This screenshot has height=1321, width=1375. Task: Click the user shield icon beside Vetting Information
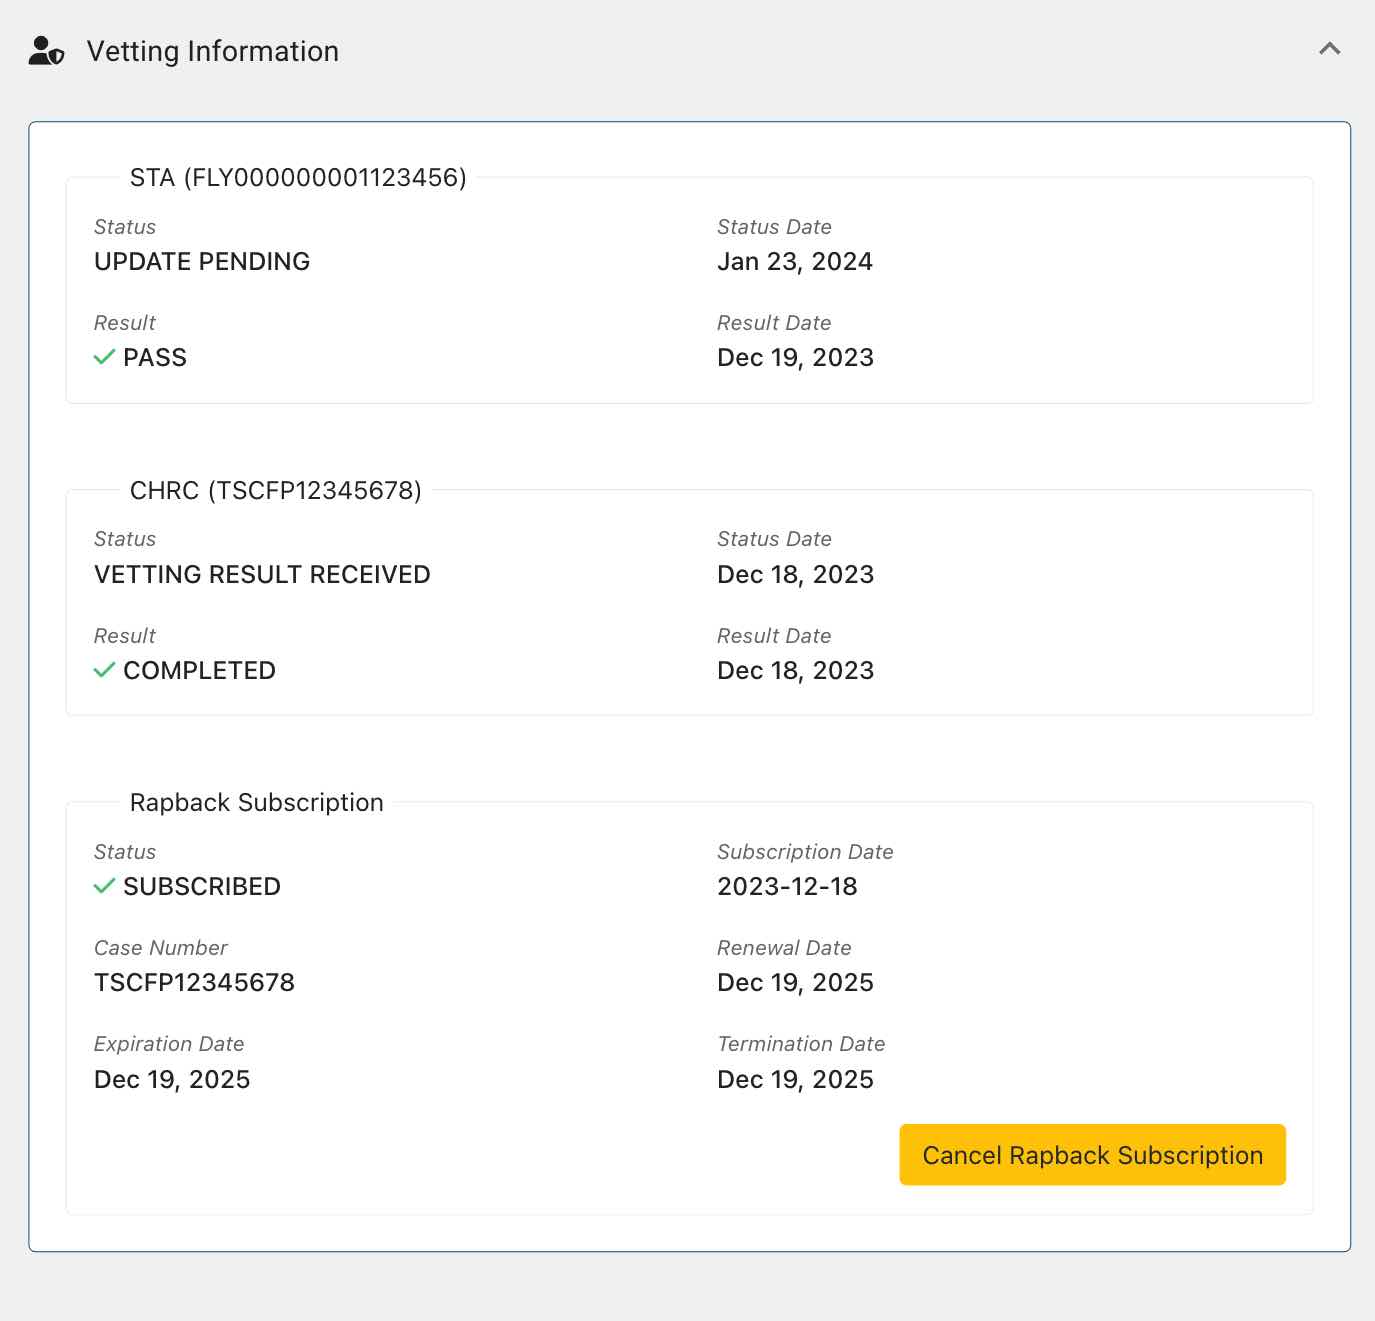46,51
